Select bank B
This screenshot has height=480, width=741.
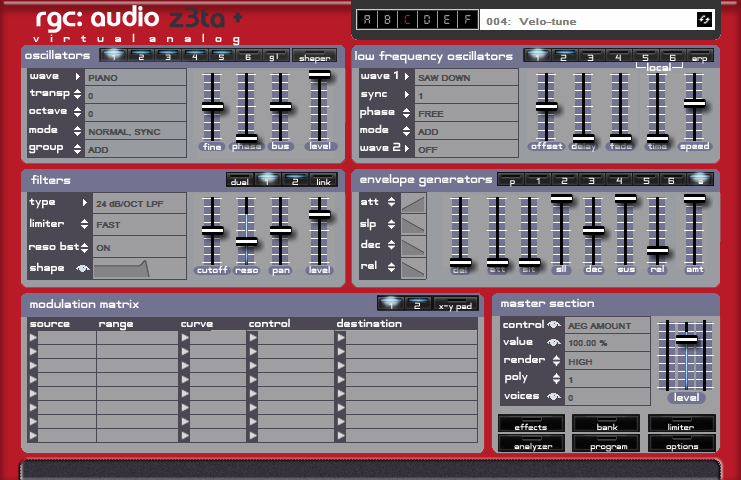click(387, 20)
